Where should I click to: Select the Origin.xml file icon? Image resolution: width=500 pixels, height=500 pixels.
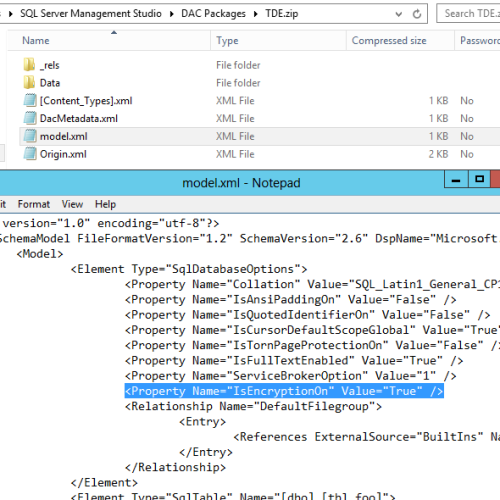pyautogui.click(x=30, y=154)
